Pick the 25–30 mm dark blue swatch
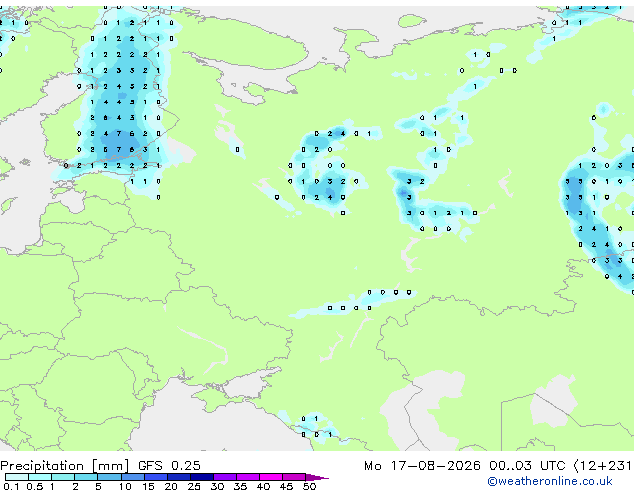634x490 pixels. 201,477
